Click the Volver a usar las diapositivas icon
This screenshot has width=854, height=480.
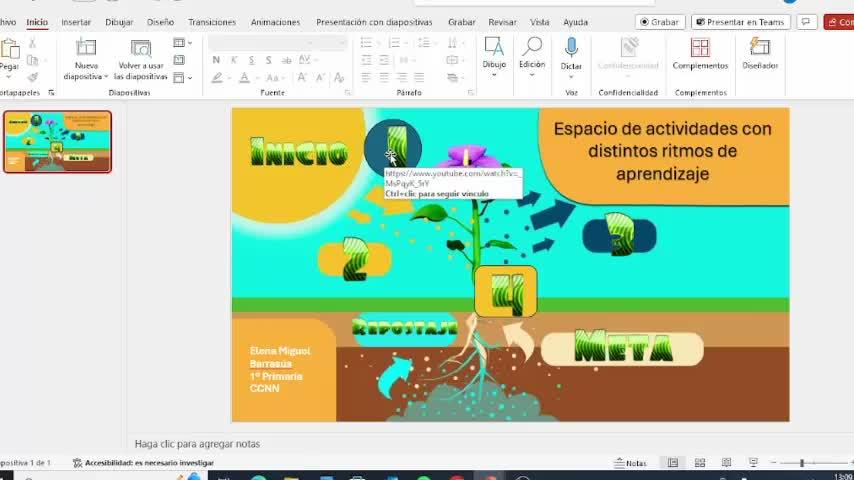click(x=140, y=48)
